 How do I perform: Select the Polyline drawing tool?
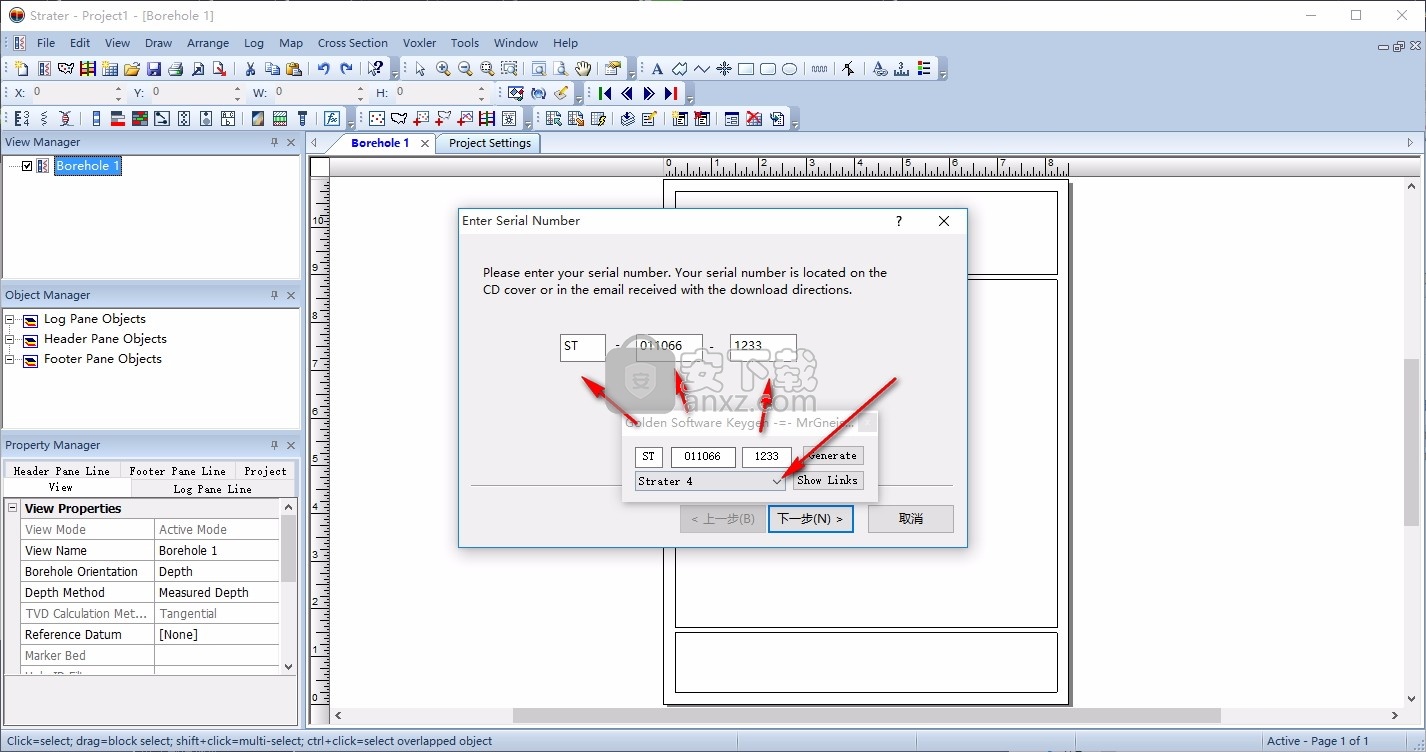702,69
